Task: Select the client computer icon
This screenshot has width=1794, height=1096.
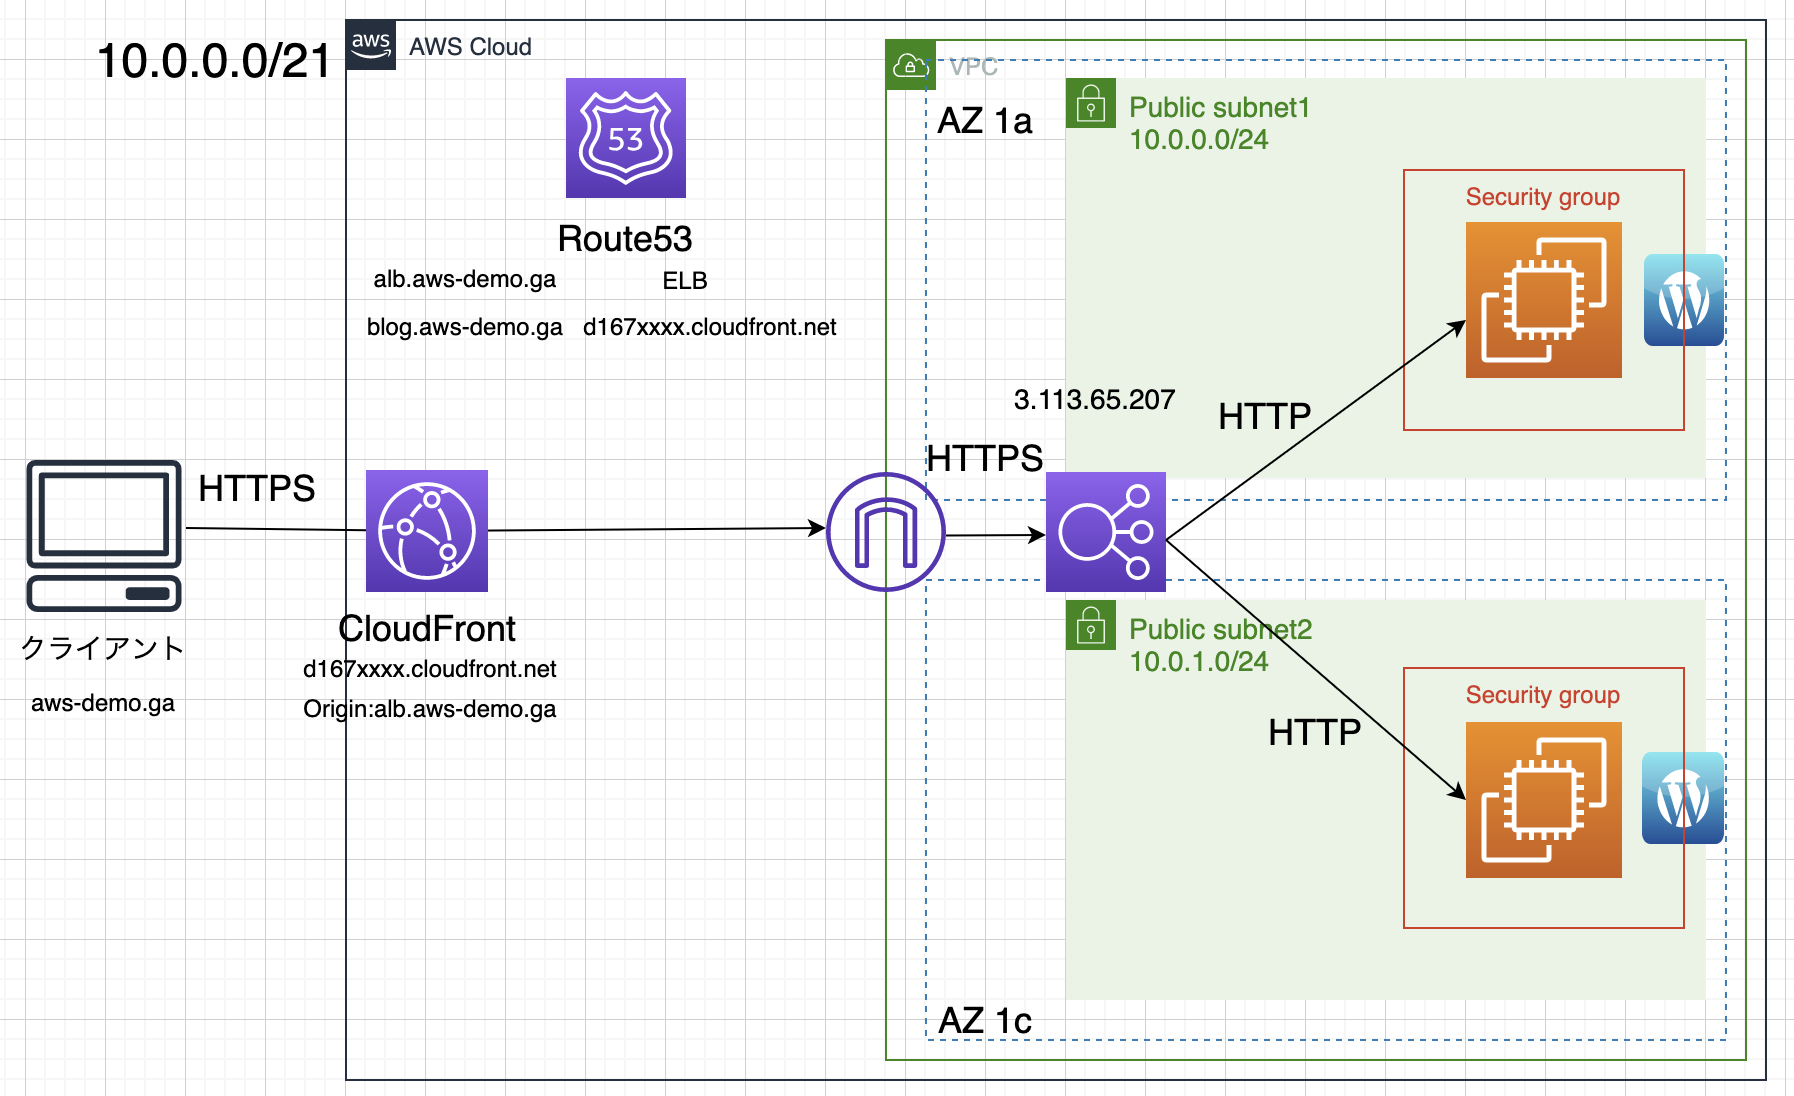Action: coord(104,536)
